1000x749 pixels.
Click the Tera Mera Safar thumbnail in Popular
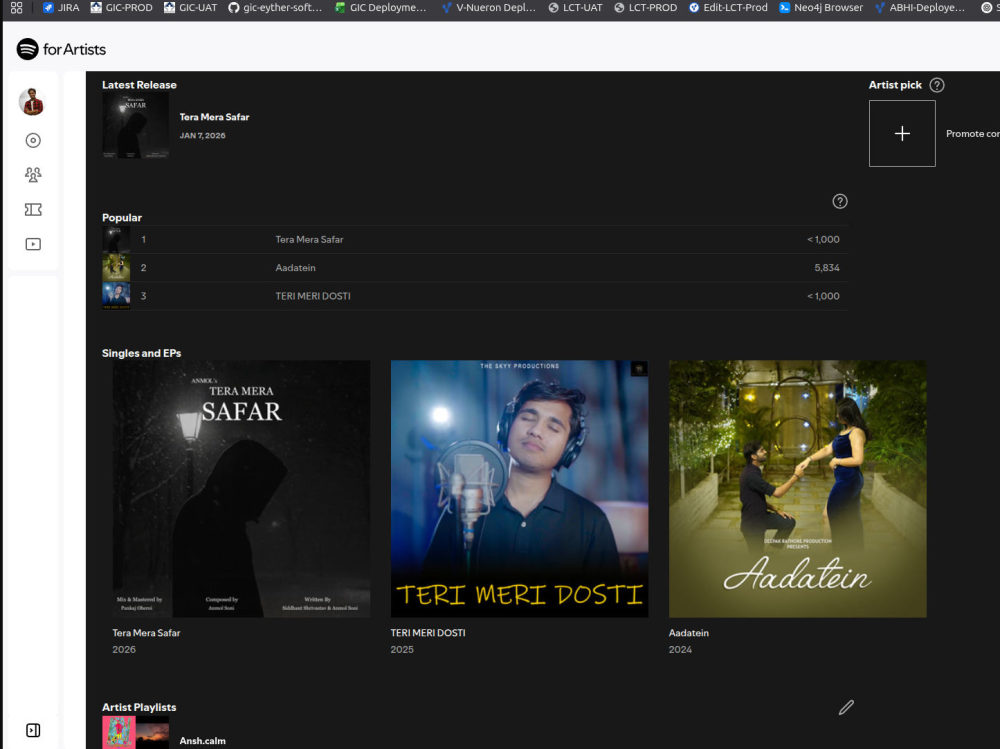coord(116,239)
